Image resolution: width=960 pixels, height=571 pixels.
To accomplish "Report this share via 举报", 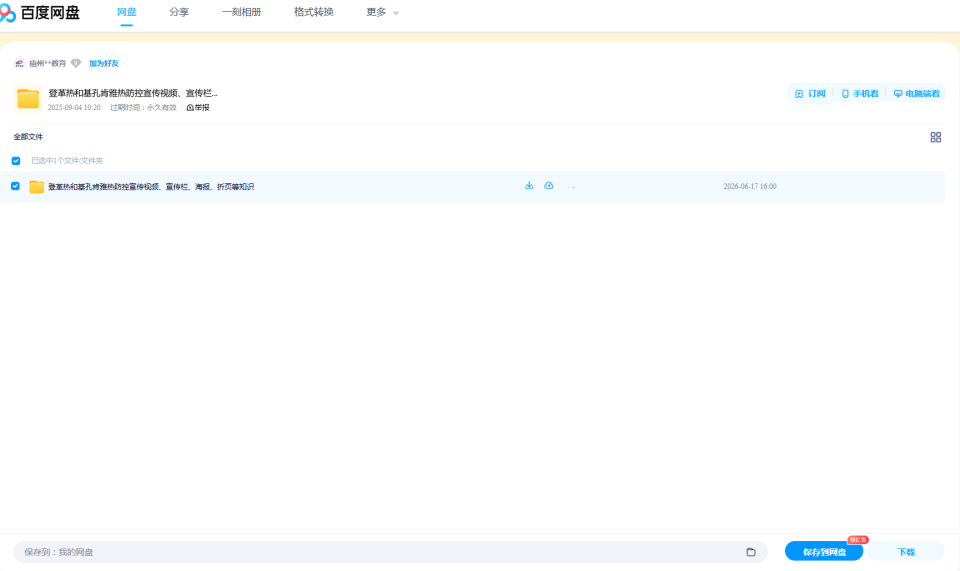I will tap(198, 108).
